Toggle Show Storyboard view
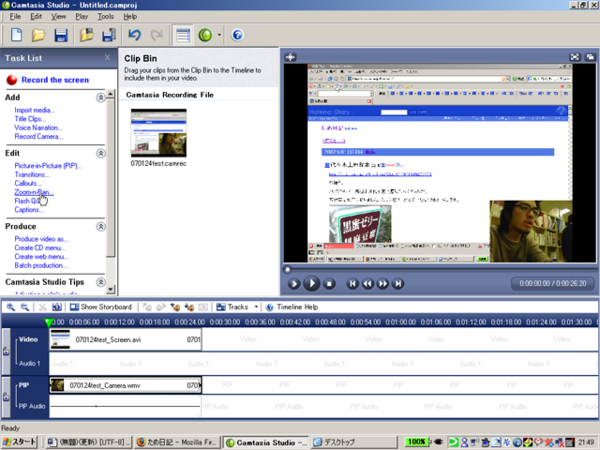Viewport: 600px width, 450px height. point(101,307)
